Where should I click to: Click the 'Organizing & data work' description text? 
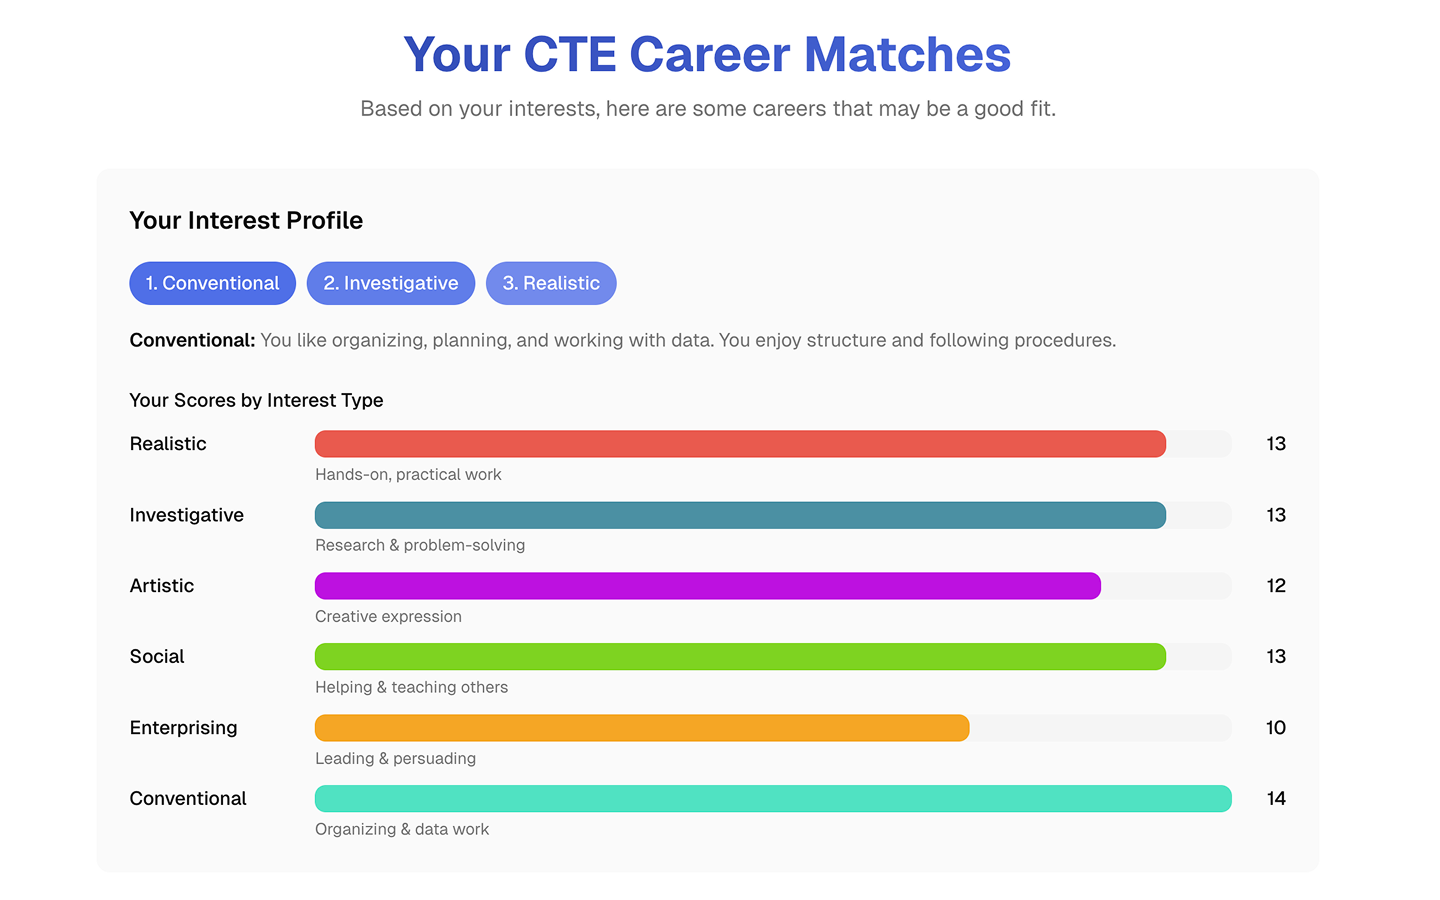click(x=402, y=829)
